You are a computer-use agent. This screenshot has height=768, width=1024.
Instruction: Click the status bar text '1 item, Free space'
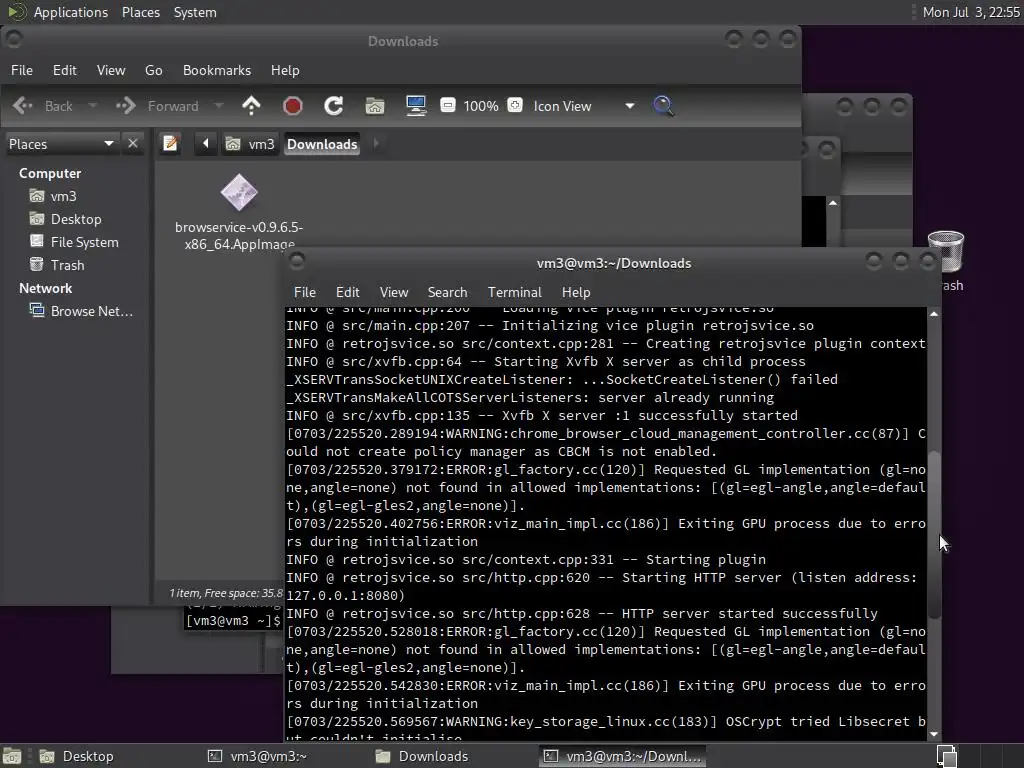[x=226, y=593]
